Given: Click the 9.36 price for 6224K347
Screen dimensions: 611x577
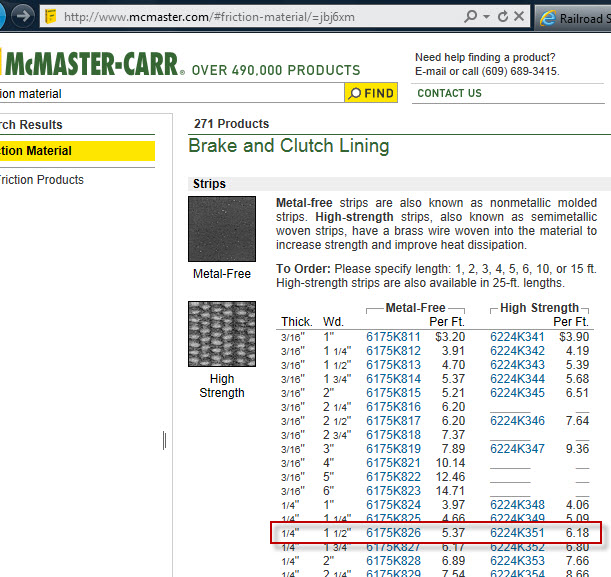Looking at the screenshot, I should (x=577, y=449).
